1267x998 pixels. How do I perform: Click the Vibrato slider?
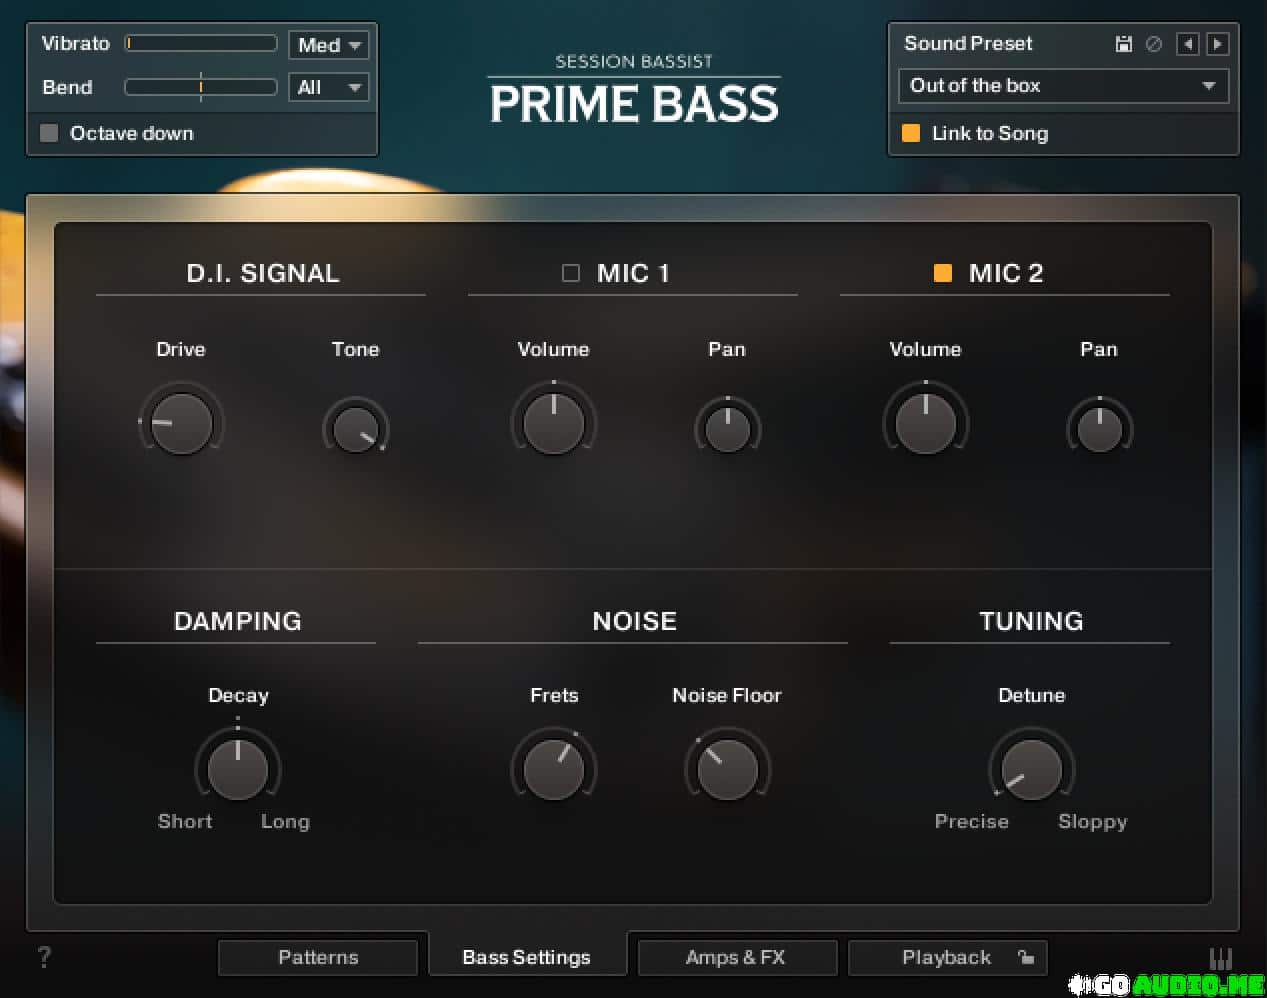click(201, 44)
